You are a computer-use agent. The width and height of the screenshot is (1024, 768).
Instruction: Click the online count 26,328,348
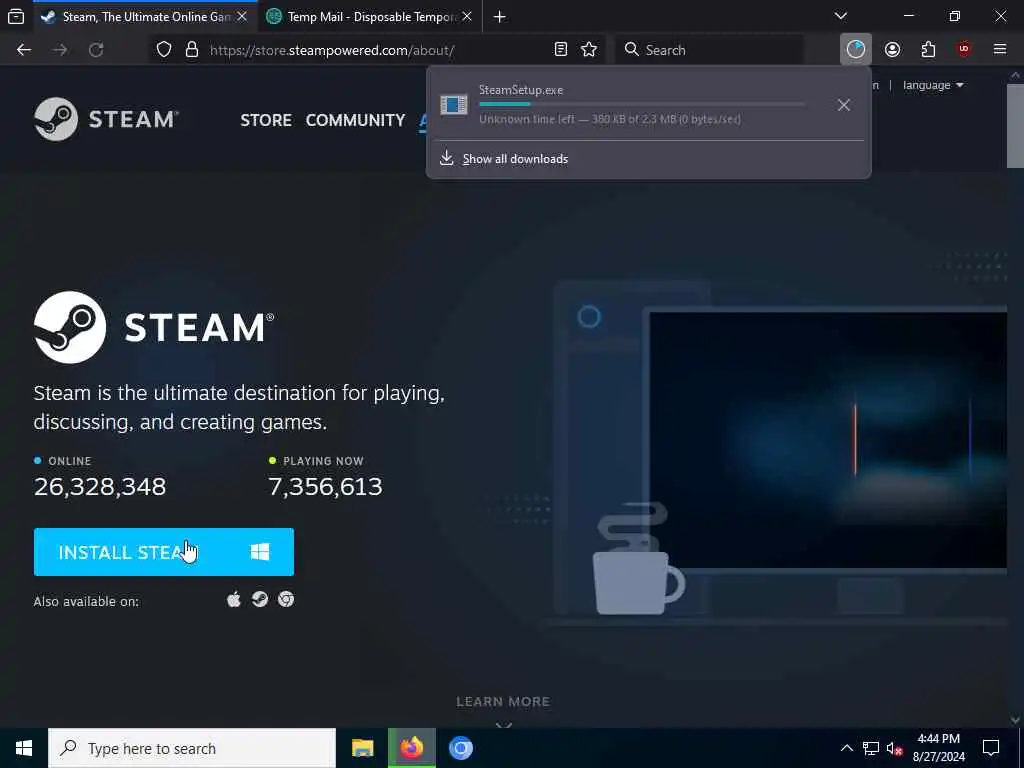(x=100, y=487)
